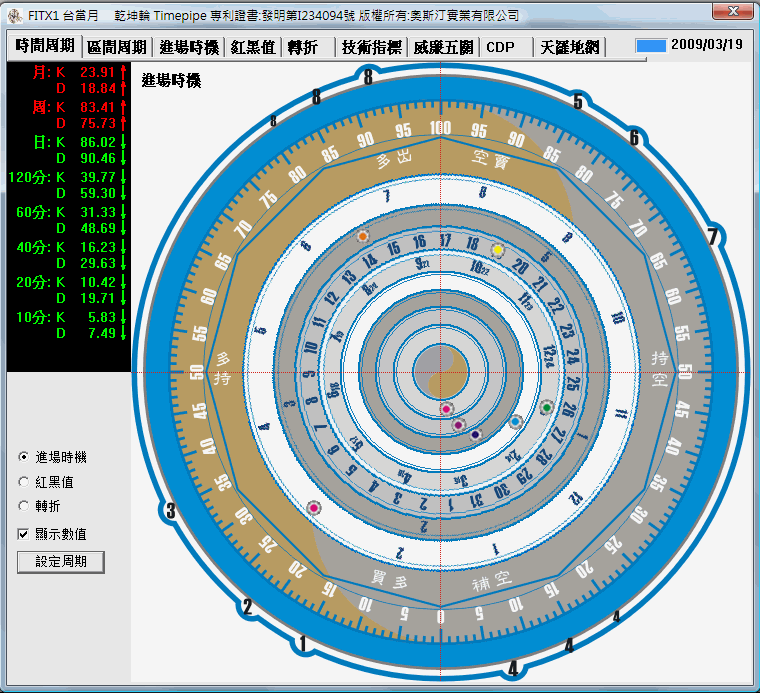Viewport: 760px width, 693px height.
Task: Open the 區間周期 tab
Action: 116,47
